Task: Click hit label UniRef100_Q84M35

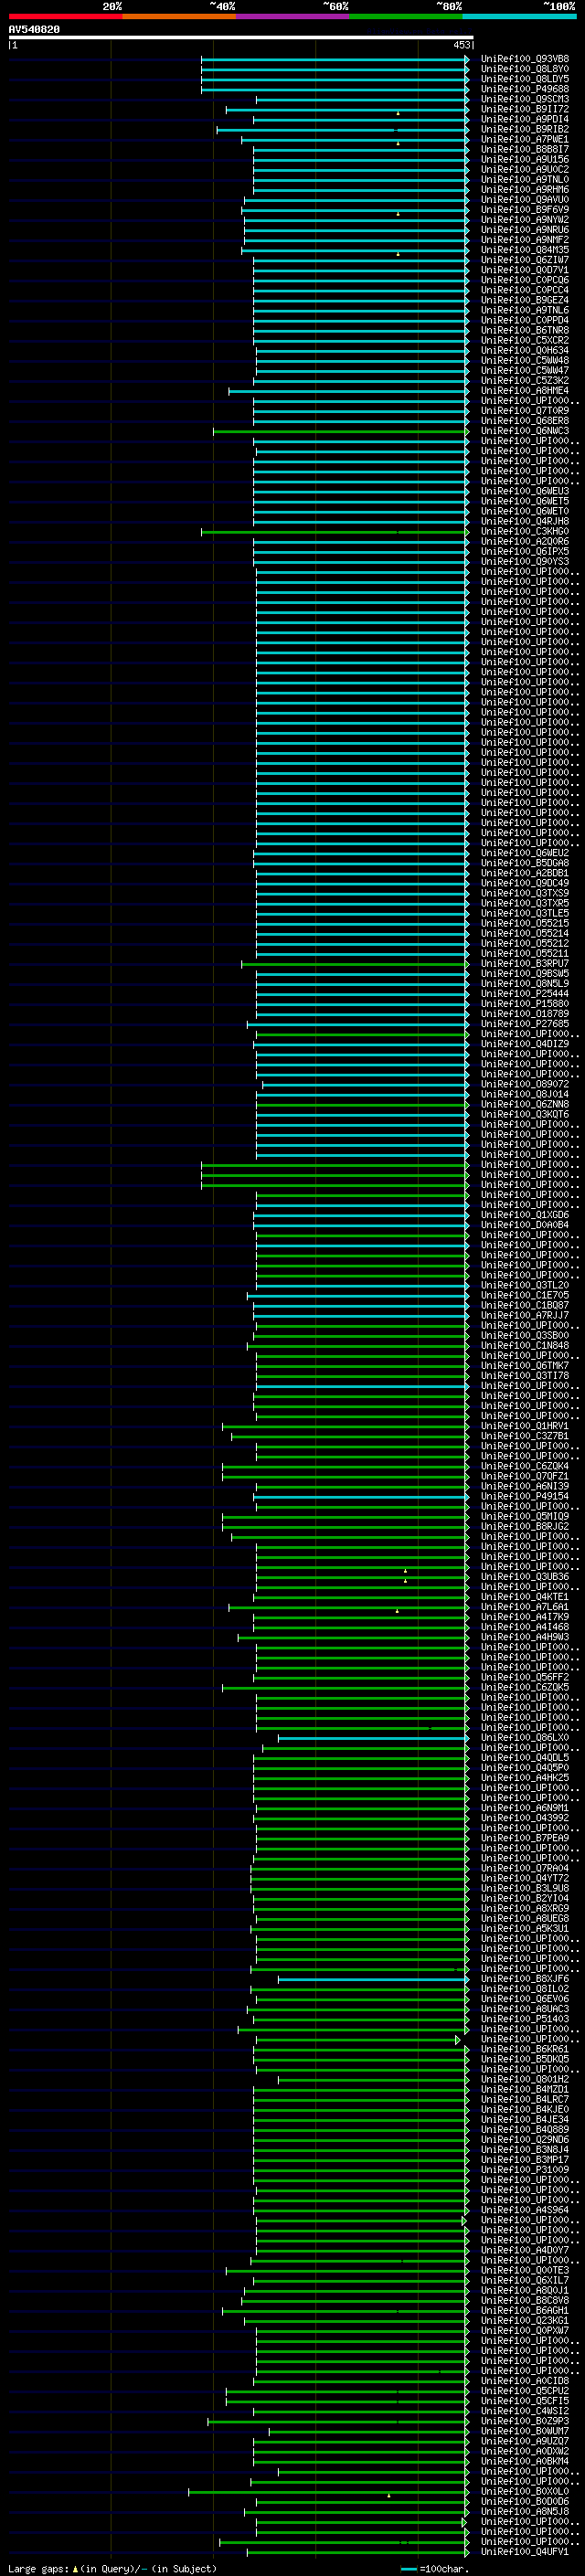Action: click(525, 250)
